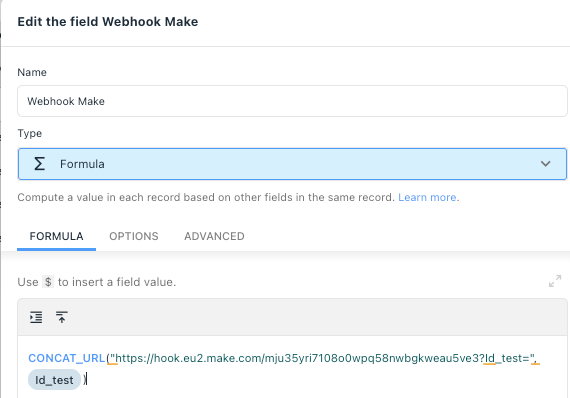The height and width of the screenshot is (398, 570).
Task: Click the collapse-to-top arrow icon in formula toolbar
Action: (62, 317)
